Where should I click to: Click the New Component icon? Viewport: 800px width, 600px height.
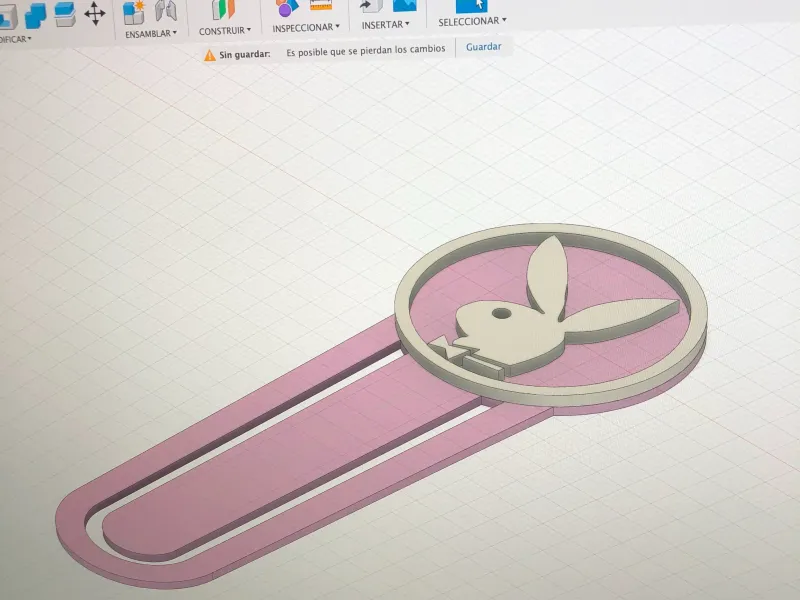(x=135, y=12)
